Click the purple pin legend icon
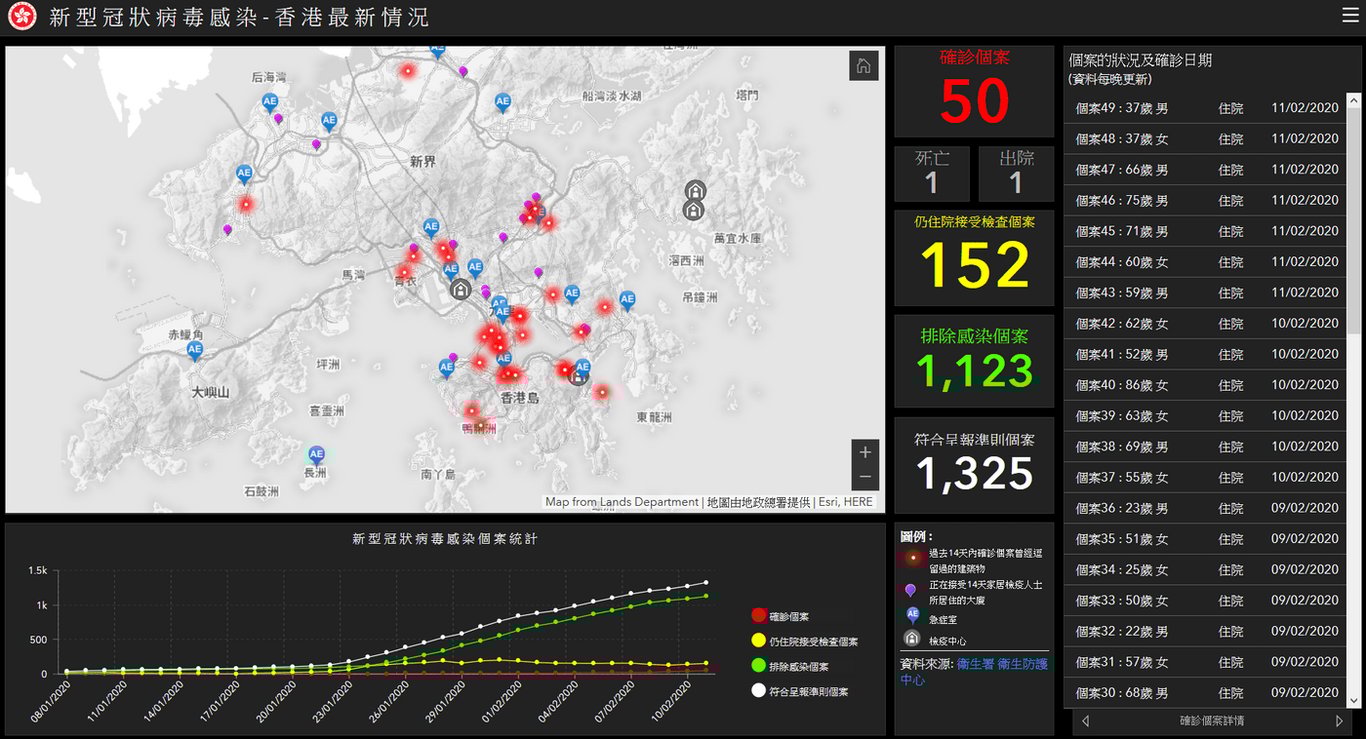The width and height of the screenshot is (1366, 739). coord(911,591)
